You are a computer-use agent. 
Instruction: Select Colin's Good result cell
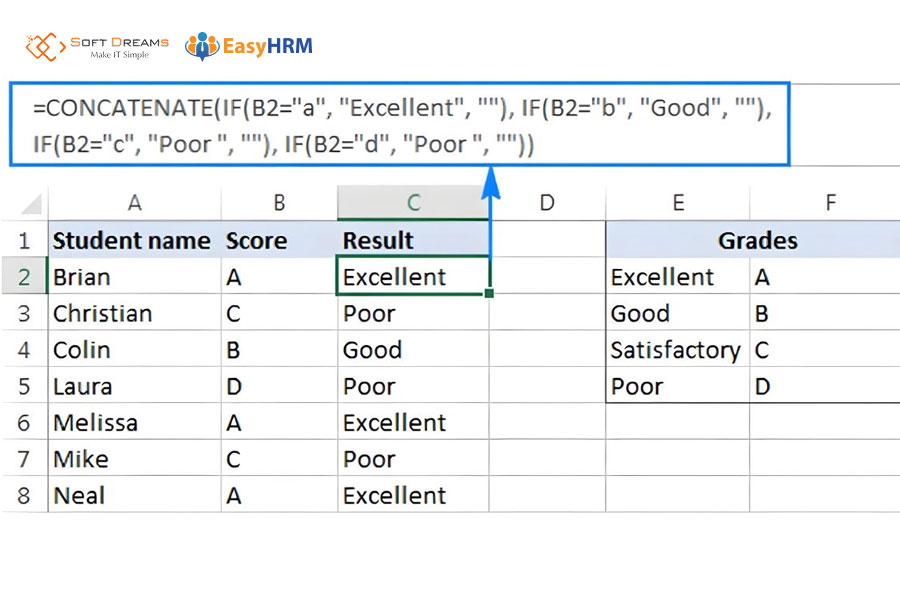(x=413, y=350)
